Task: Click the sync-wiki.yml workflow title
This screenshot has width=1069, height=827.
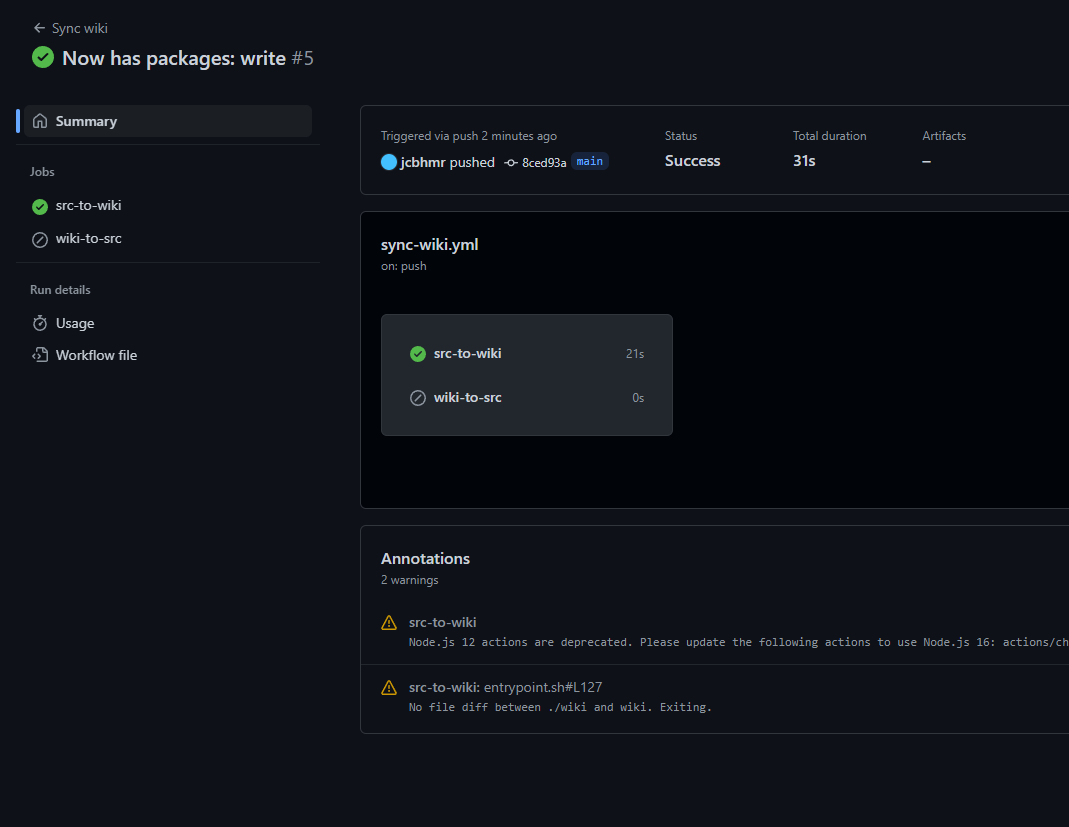Action: [429, 244]
